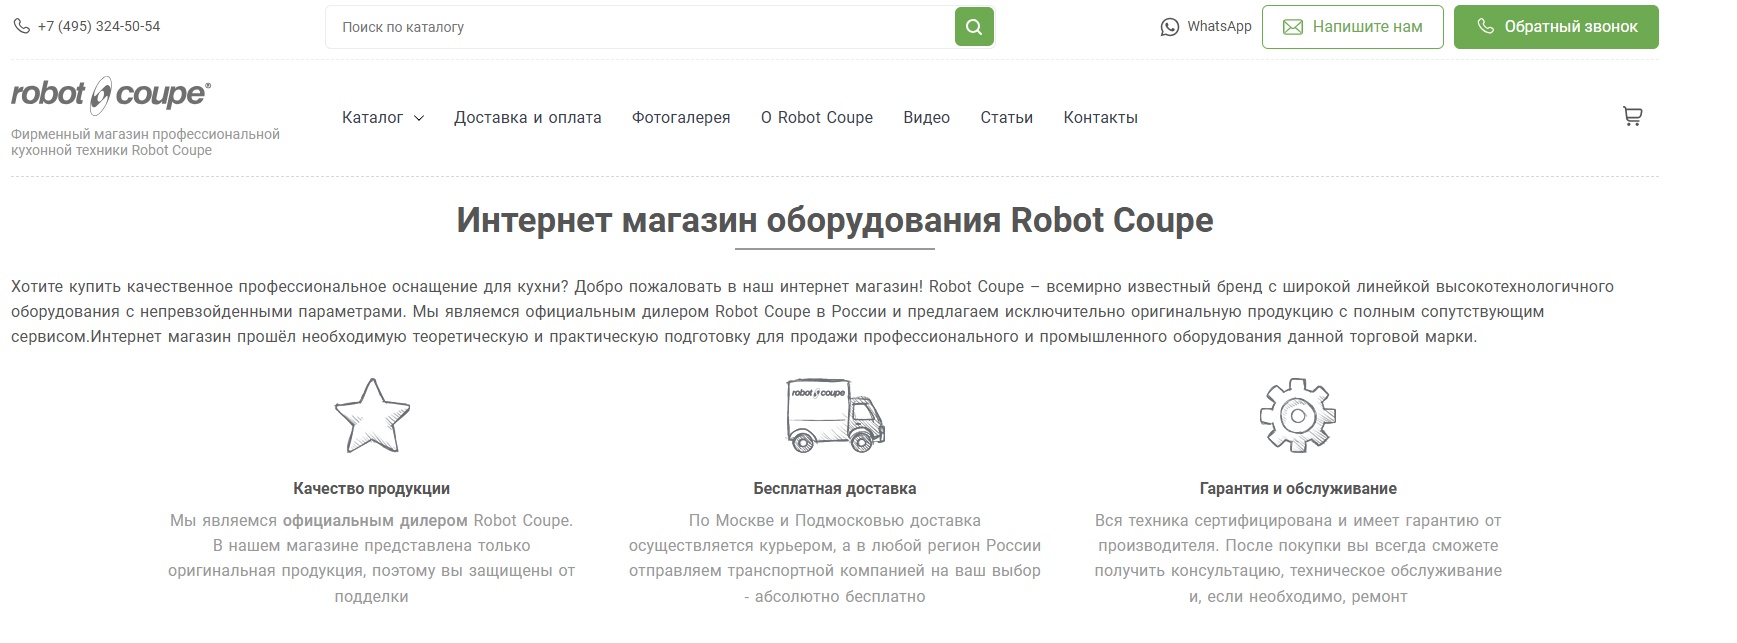
Task: Click the star quality icon
Action: click(x=372, y=416)
